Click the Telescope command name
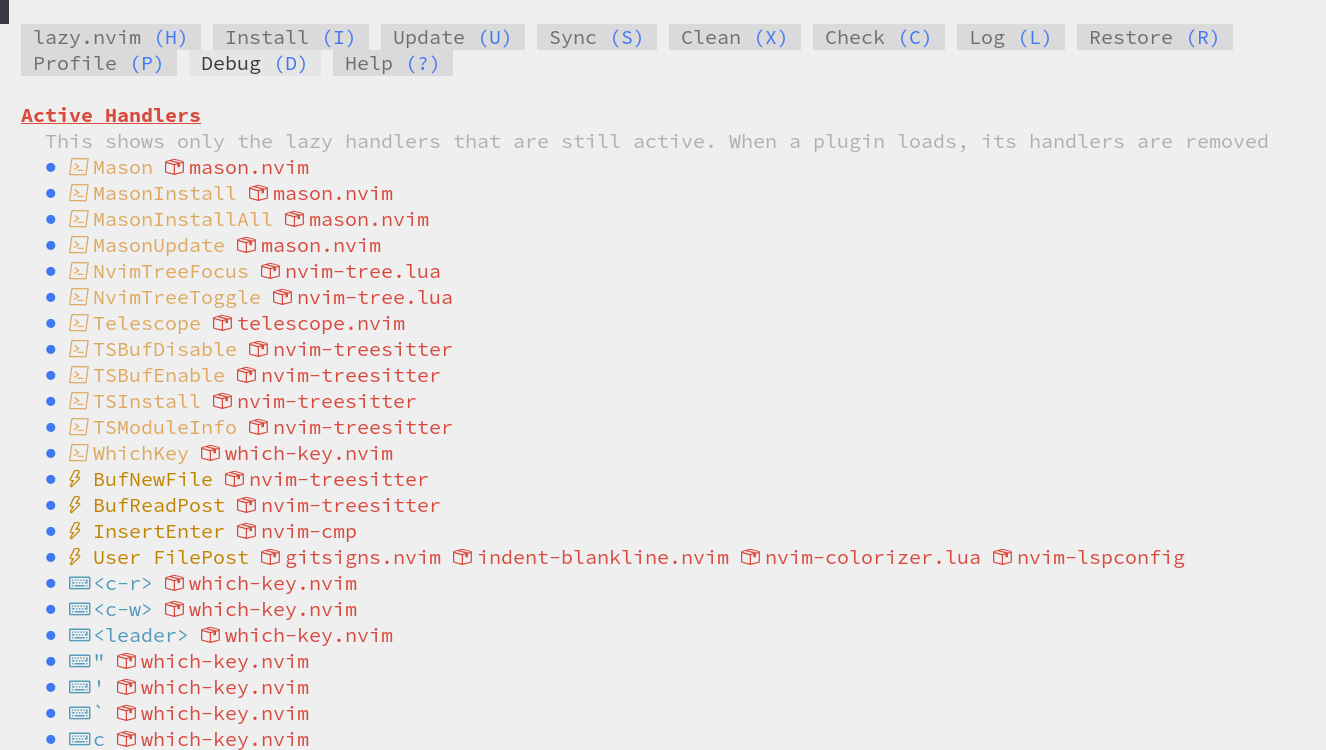The width and height of the screenshot is (1326, 750). 147,323
